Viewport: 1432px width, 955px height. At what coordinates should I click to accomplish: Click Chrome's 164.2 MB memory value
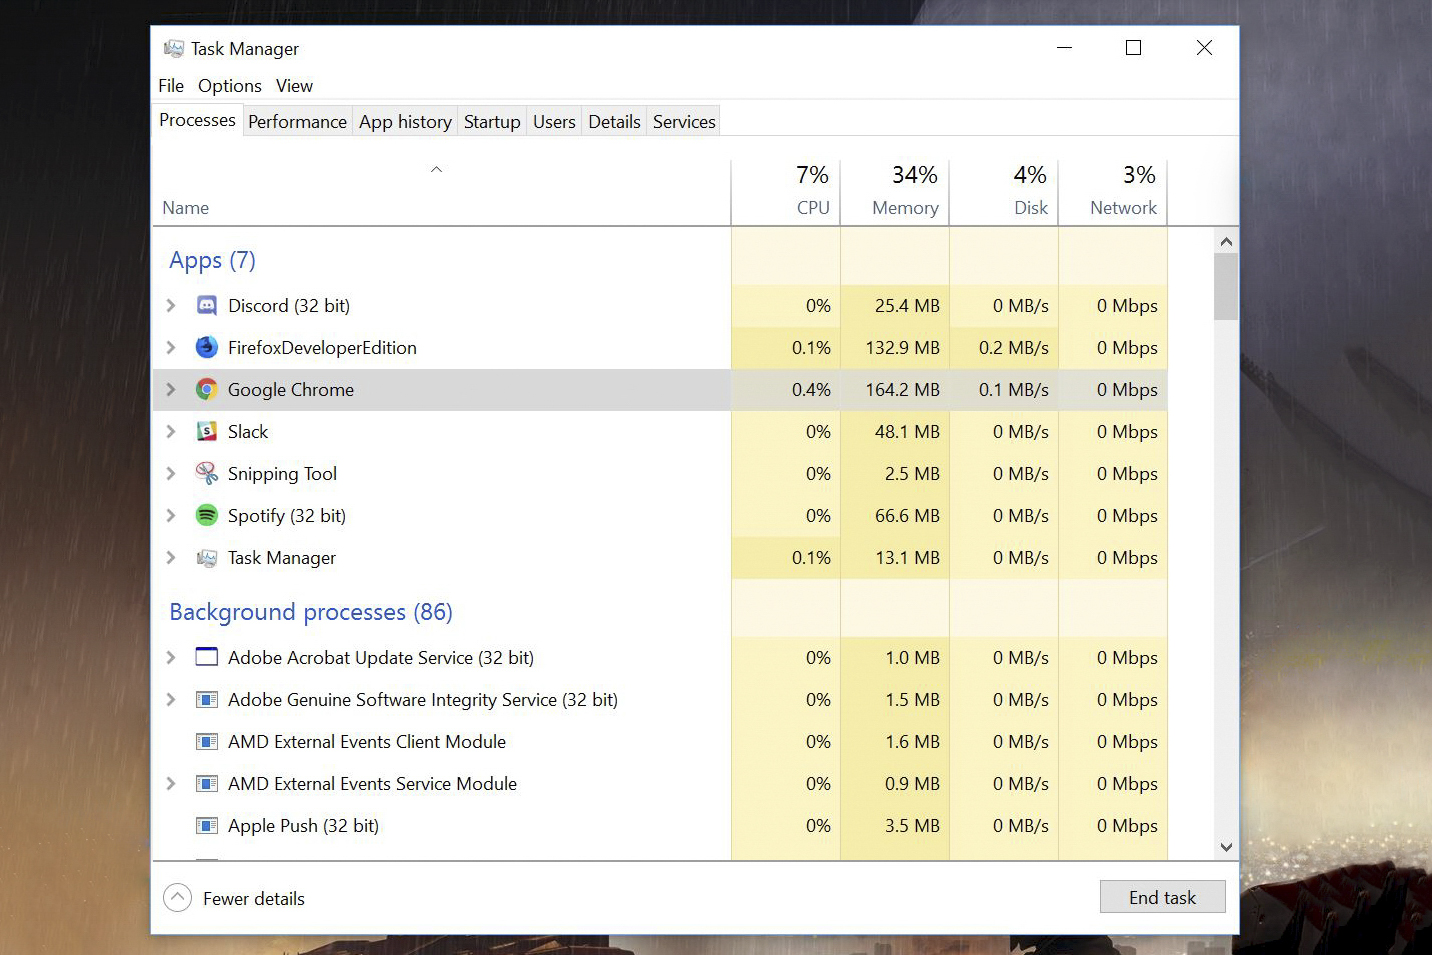902,390
